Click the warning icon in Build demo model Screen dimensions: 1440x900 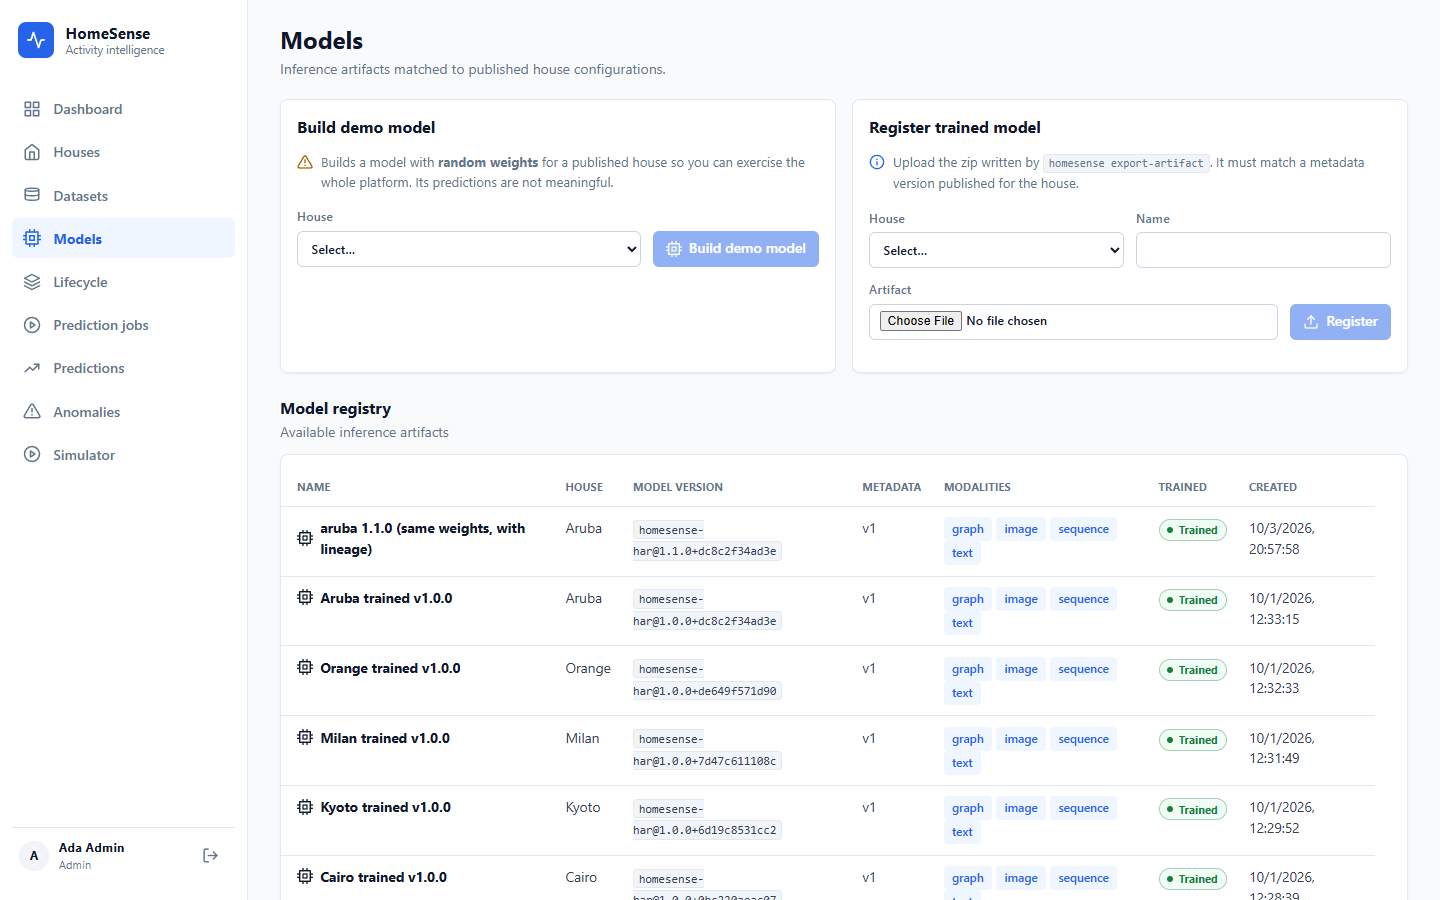point(305,162)
